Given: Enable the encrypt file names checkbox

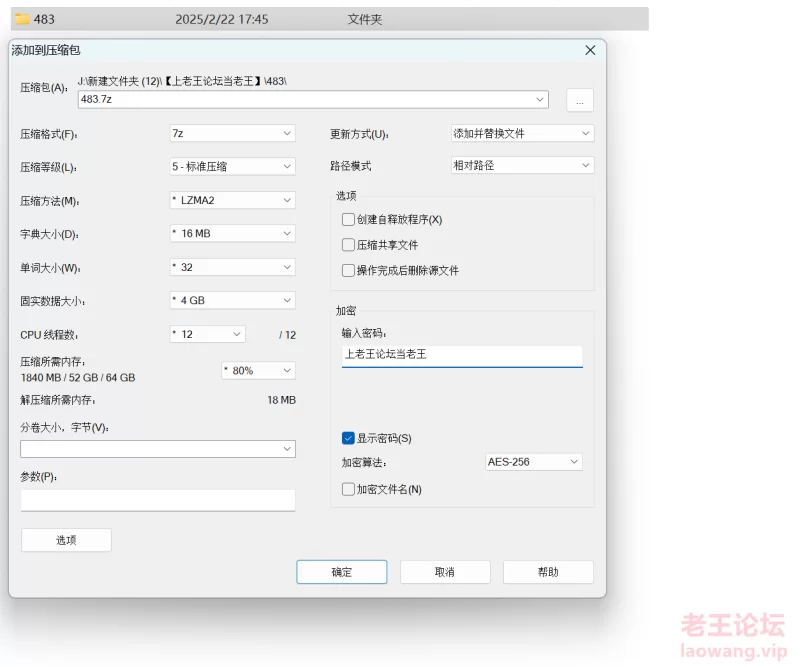Looking at the screenshot, I should coord(348,489).
